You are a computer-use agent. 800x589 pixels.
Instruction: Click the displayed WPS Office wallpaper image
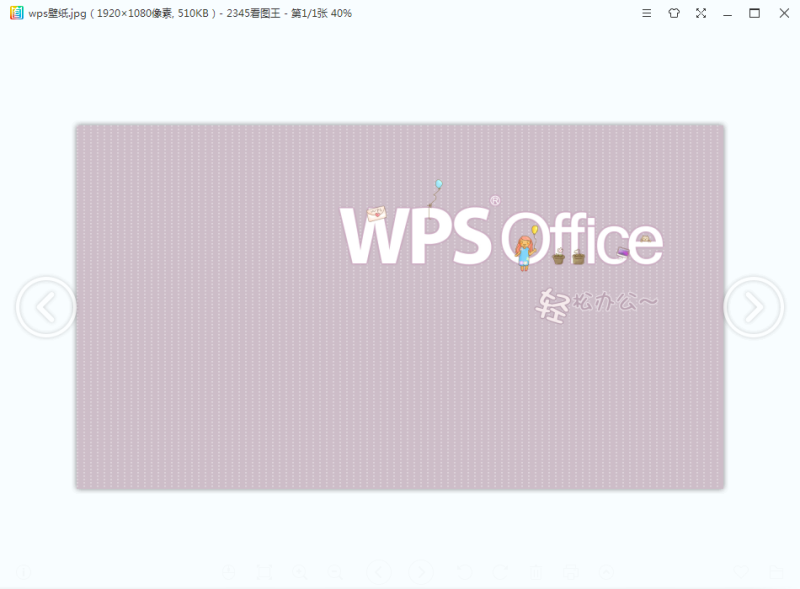(x=399, y=306)
